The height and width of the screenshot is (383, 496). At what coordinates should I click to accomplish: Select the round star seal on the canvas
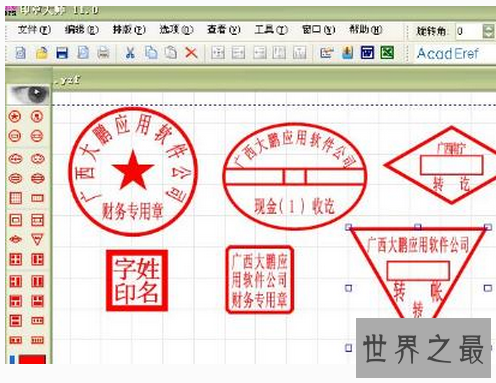(133, 172)
